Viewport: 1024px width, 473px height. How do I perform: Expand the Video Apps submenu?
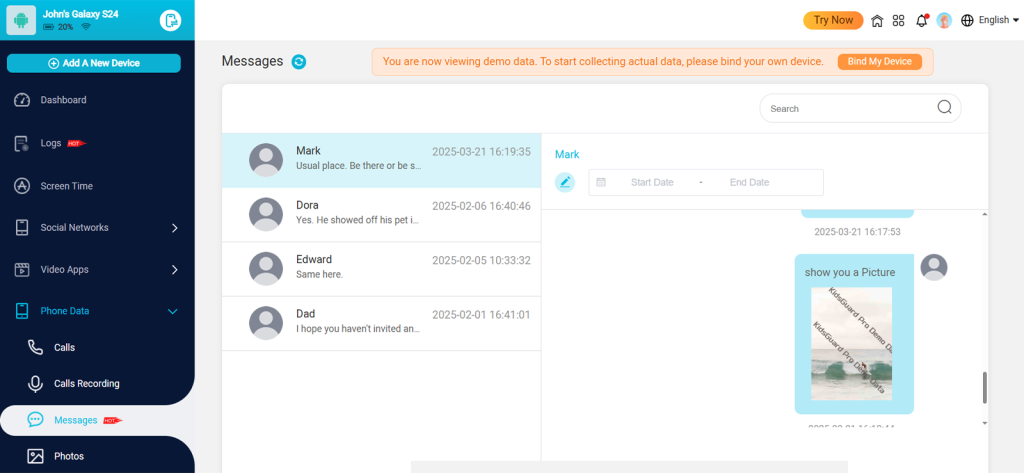click(174, 270)
